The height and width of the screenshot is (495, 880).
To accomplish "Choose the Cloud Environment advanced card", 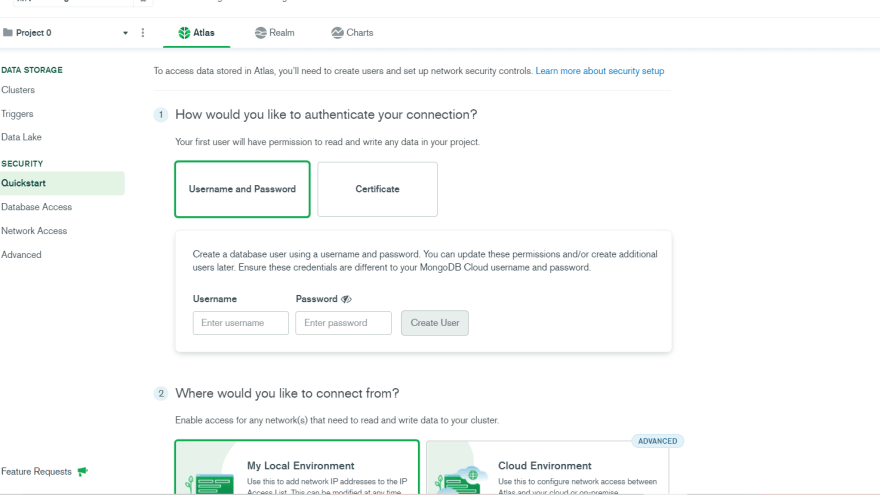I will pyautogui.click(x=547, y=467).
